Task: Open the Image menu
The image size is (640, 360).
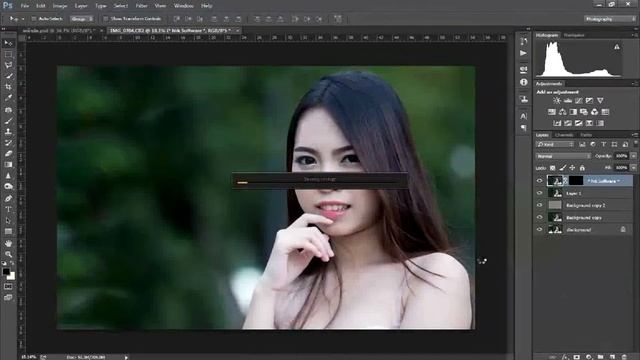Action: pyautogui.click(x=60, y=6)
